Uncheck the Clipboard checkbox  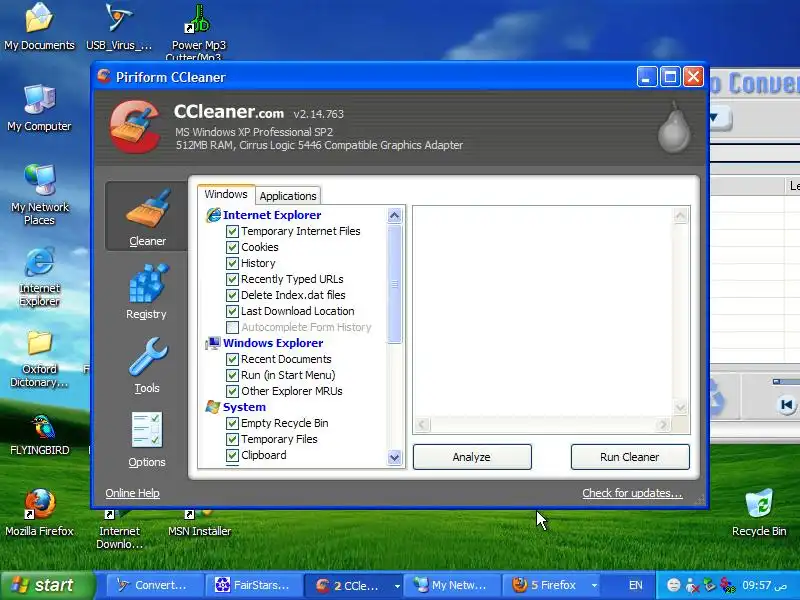(x=232, y=455)
